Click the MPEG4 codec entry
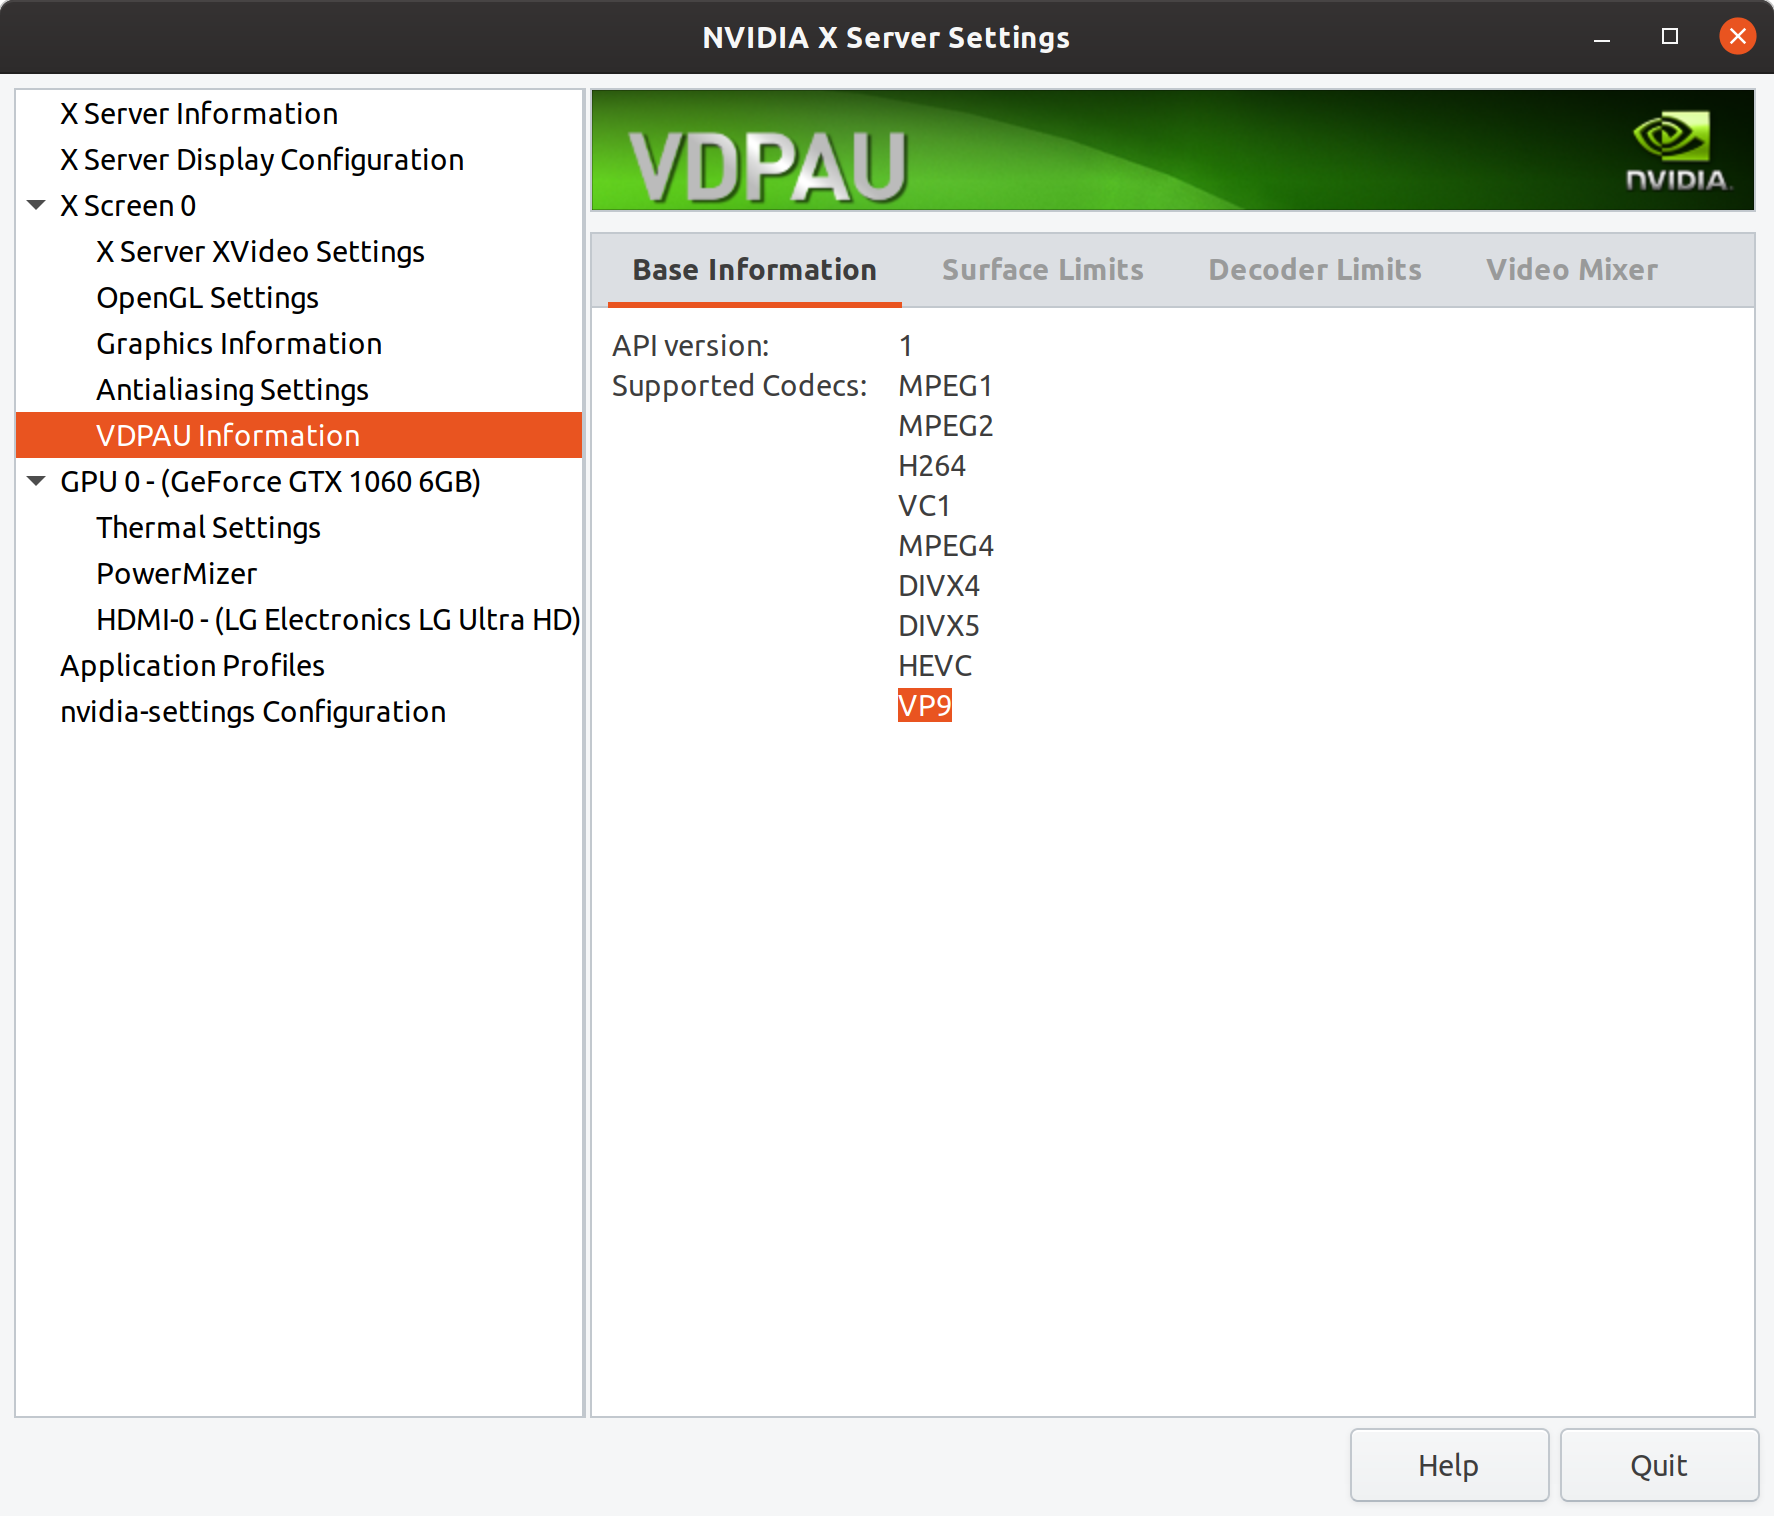The height and width of the screenshot is (1516, 1774). [x=946, y=545]
